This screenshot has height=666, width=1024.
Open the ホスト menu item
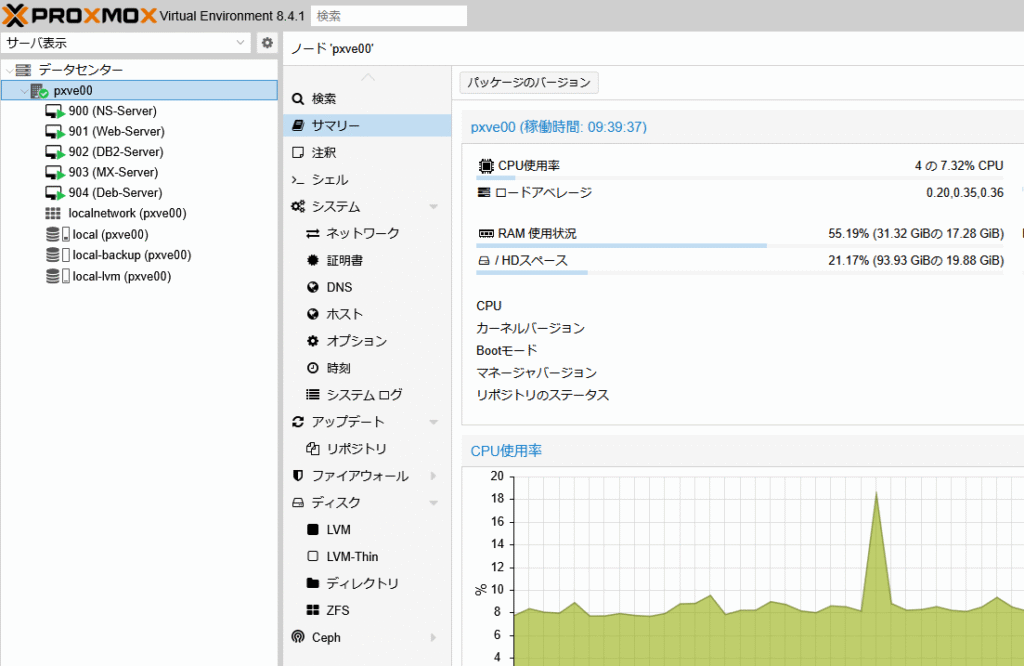(368, 314)
